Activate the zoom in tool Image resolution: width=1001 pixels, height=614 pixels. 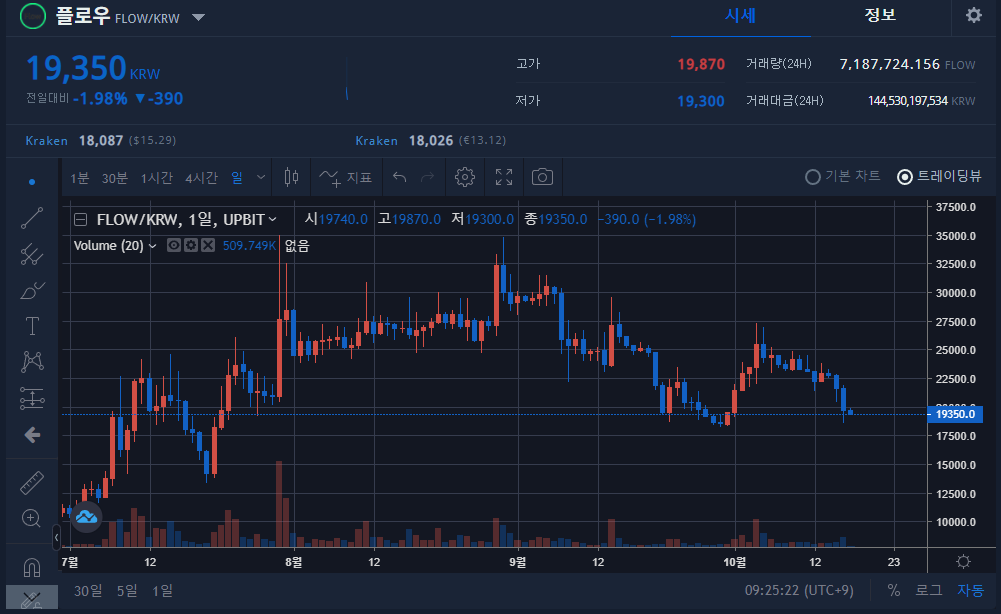pyautogui.click(x=31, y=518)
